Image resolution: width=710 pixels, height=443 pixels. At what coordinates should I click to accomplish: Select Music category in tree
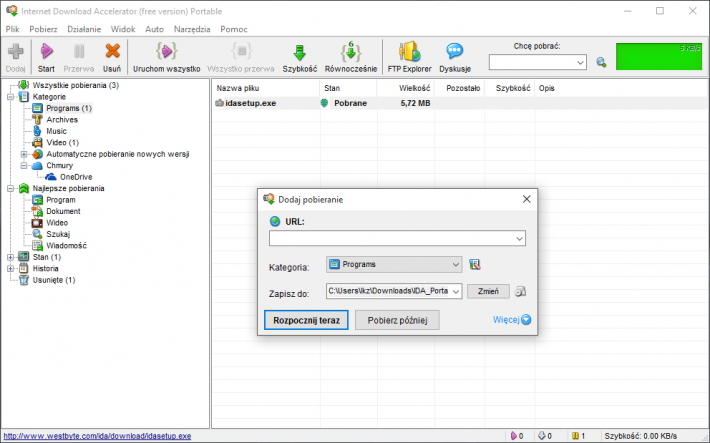(56, 131)
